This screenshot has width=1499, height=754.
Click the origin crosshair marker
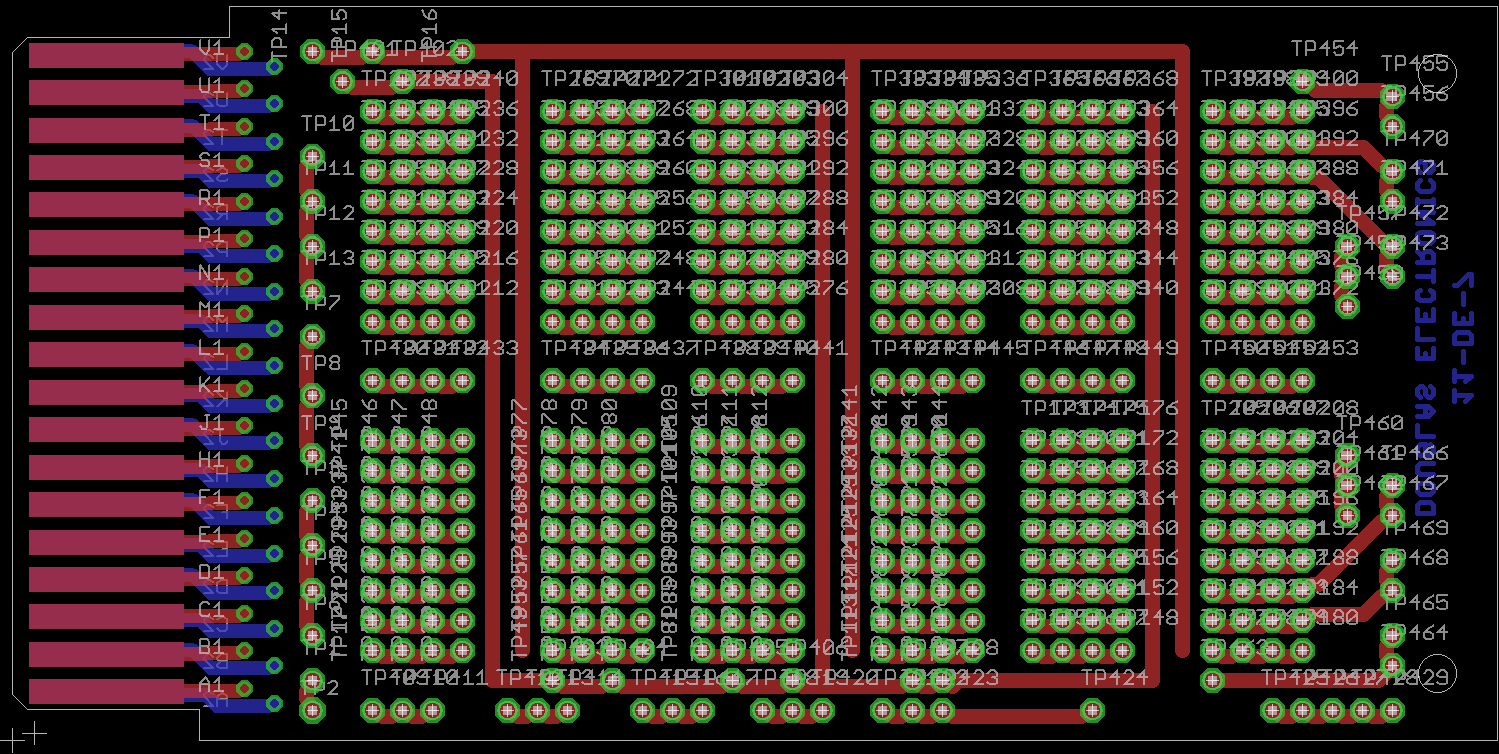35,734
